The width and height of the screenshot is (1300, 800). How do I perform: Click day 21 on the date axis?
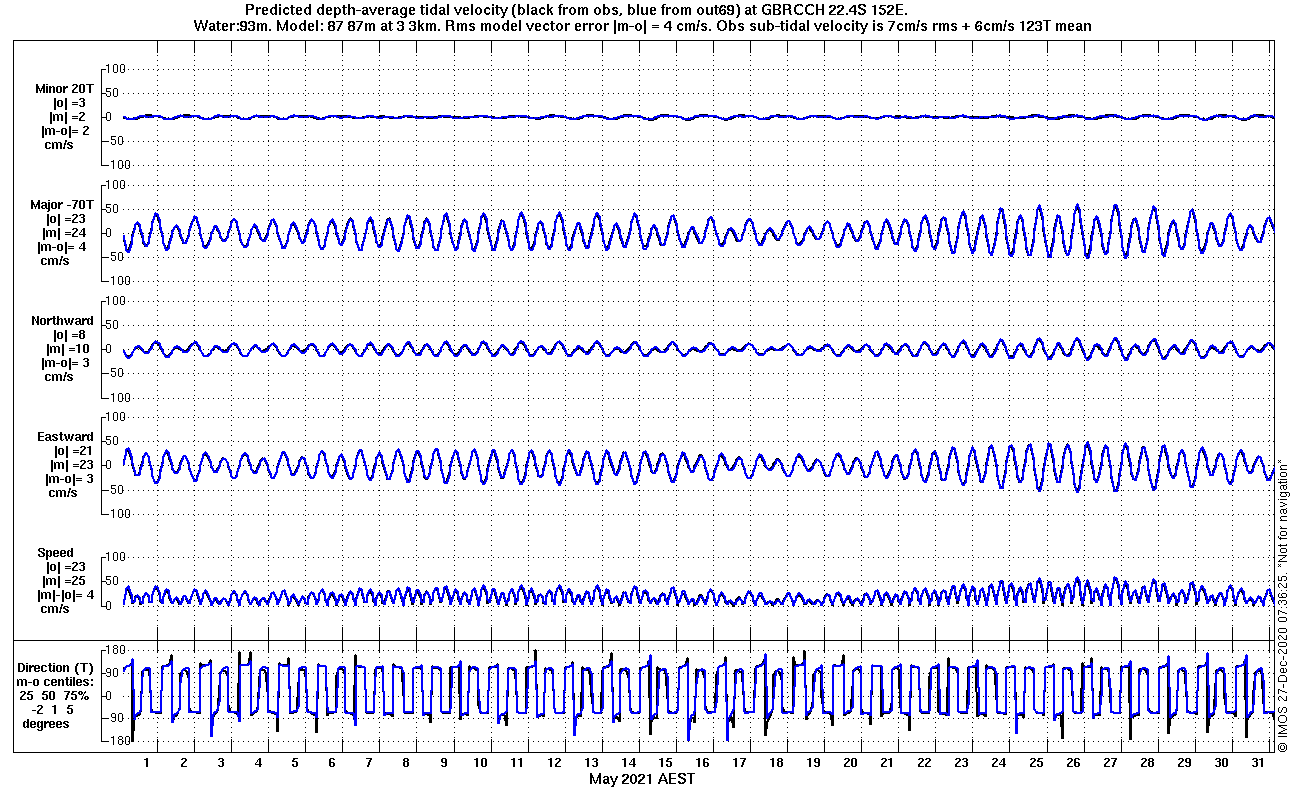click(887, 763)
